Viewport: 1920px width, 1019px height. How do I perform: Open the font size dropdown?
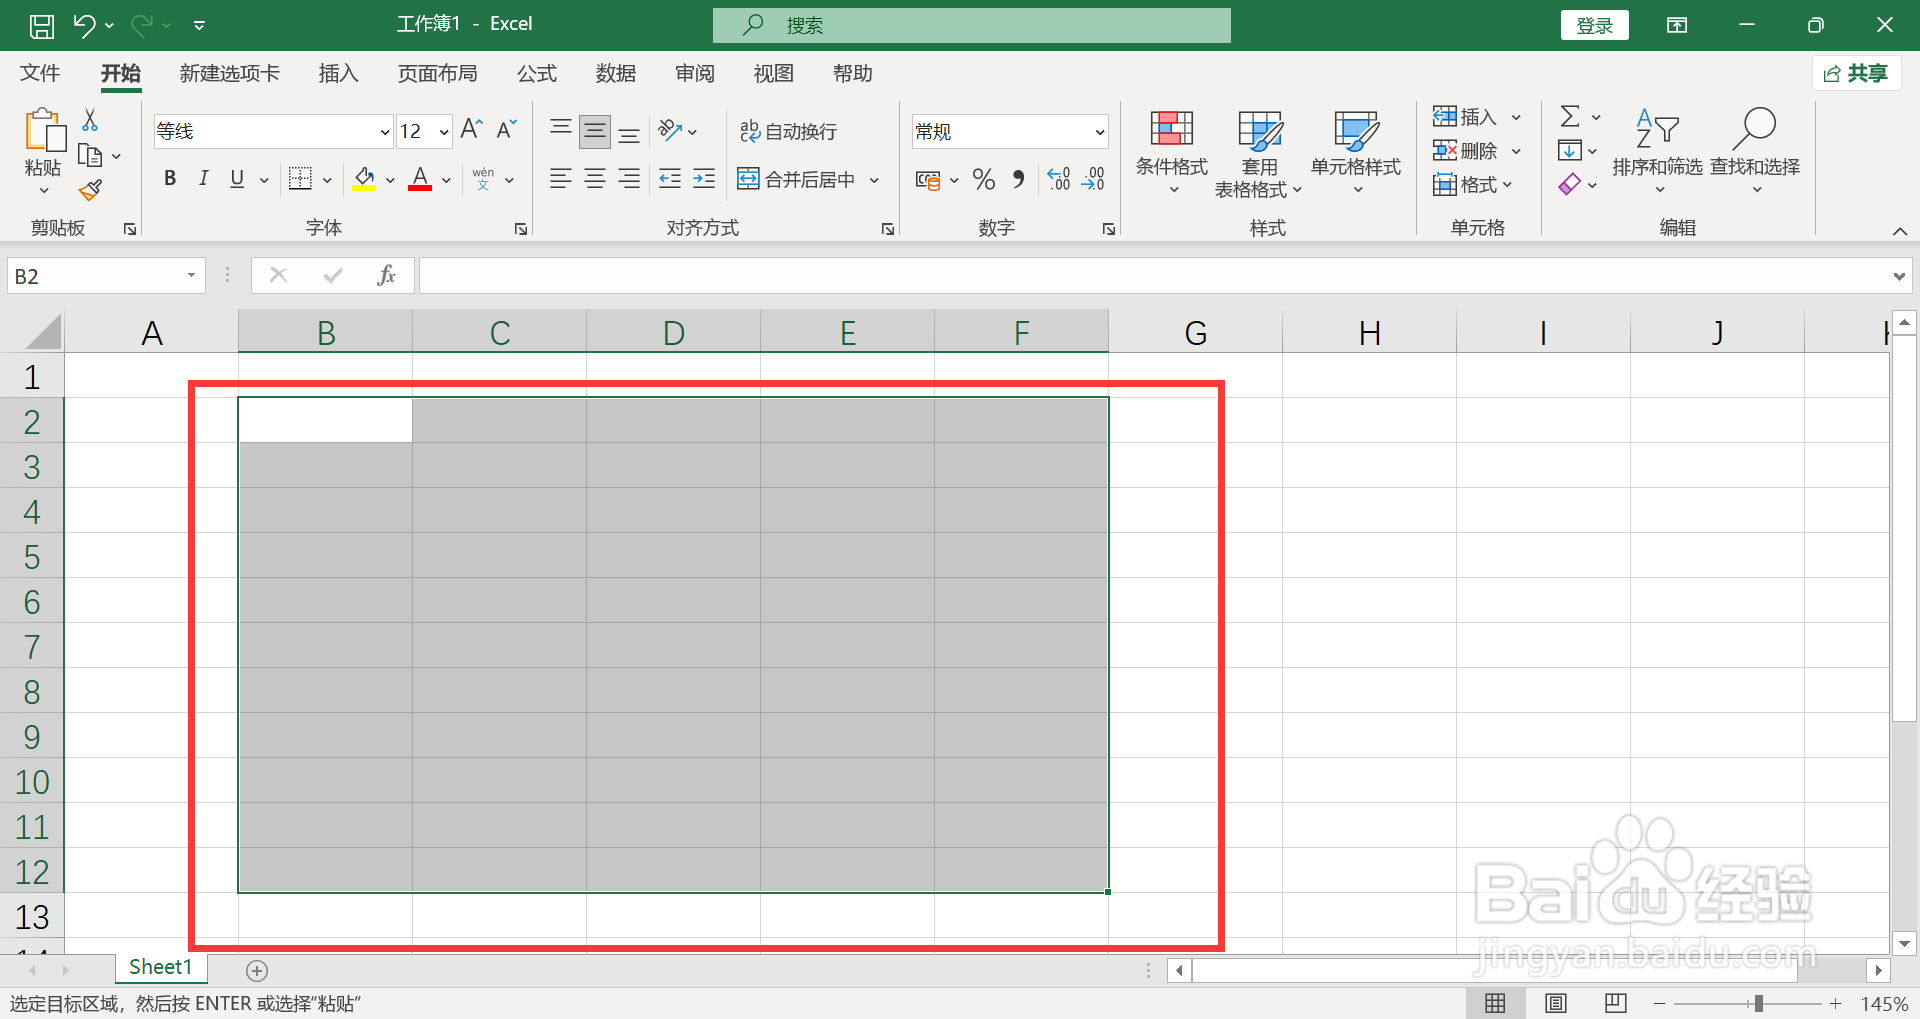pos(444,132)
